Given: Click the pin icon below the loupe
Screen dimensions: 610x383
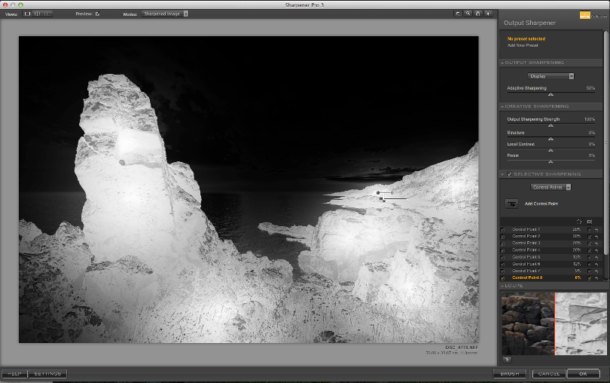Looking at the screenshot, I should 507,359.
